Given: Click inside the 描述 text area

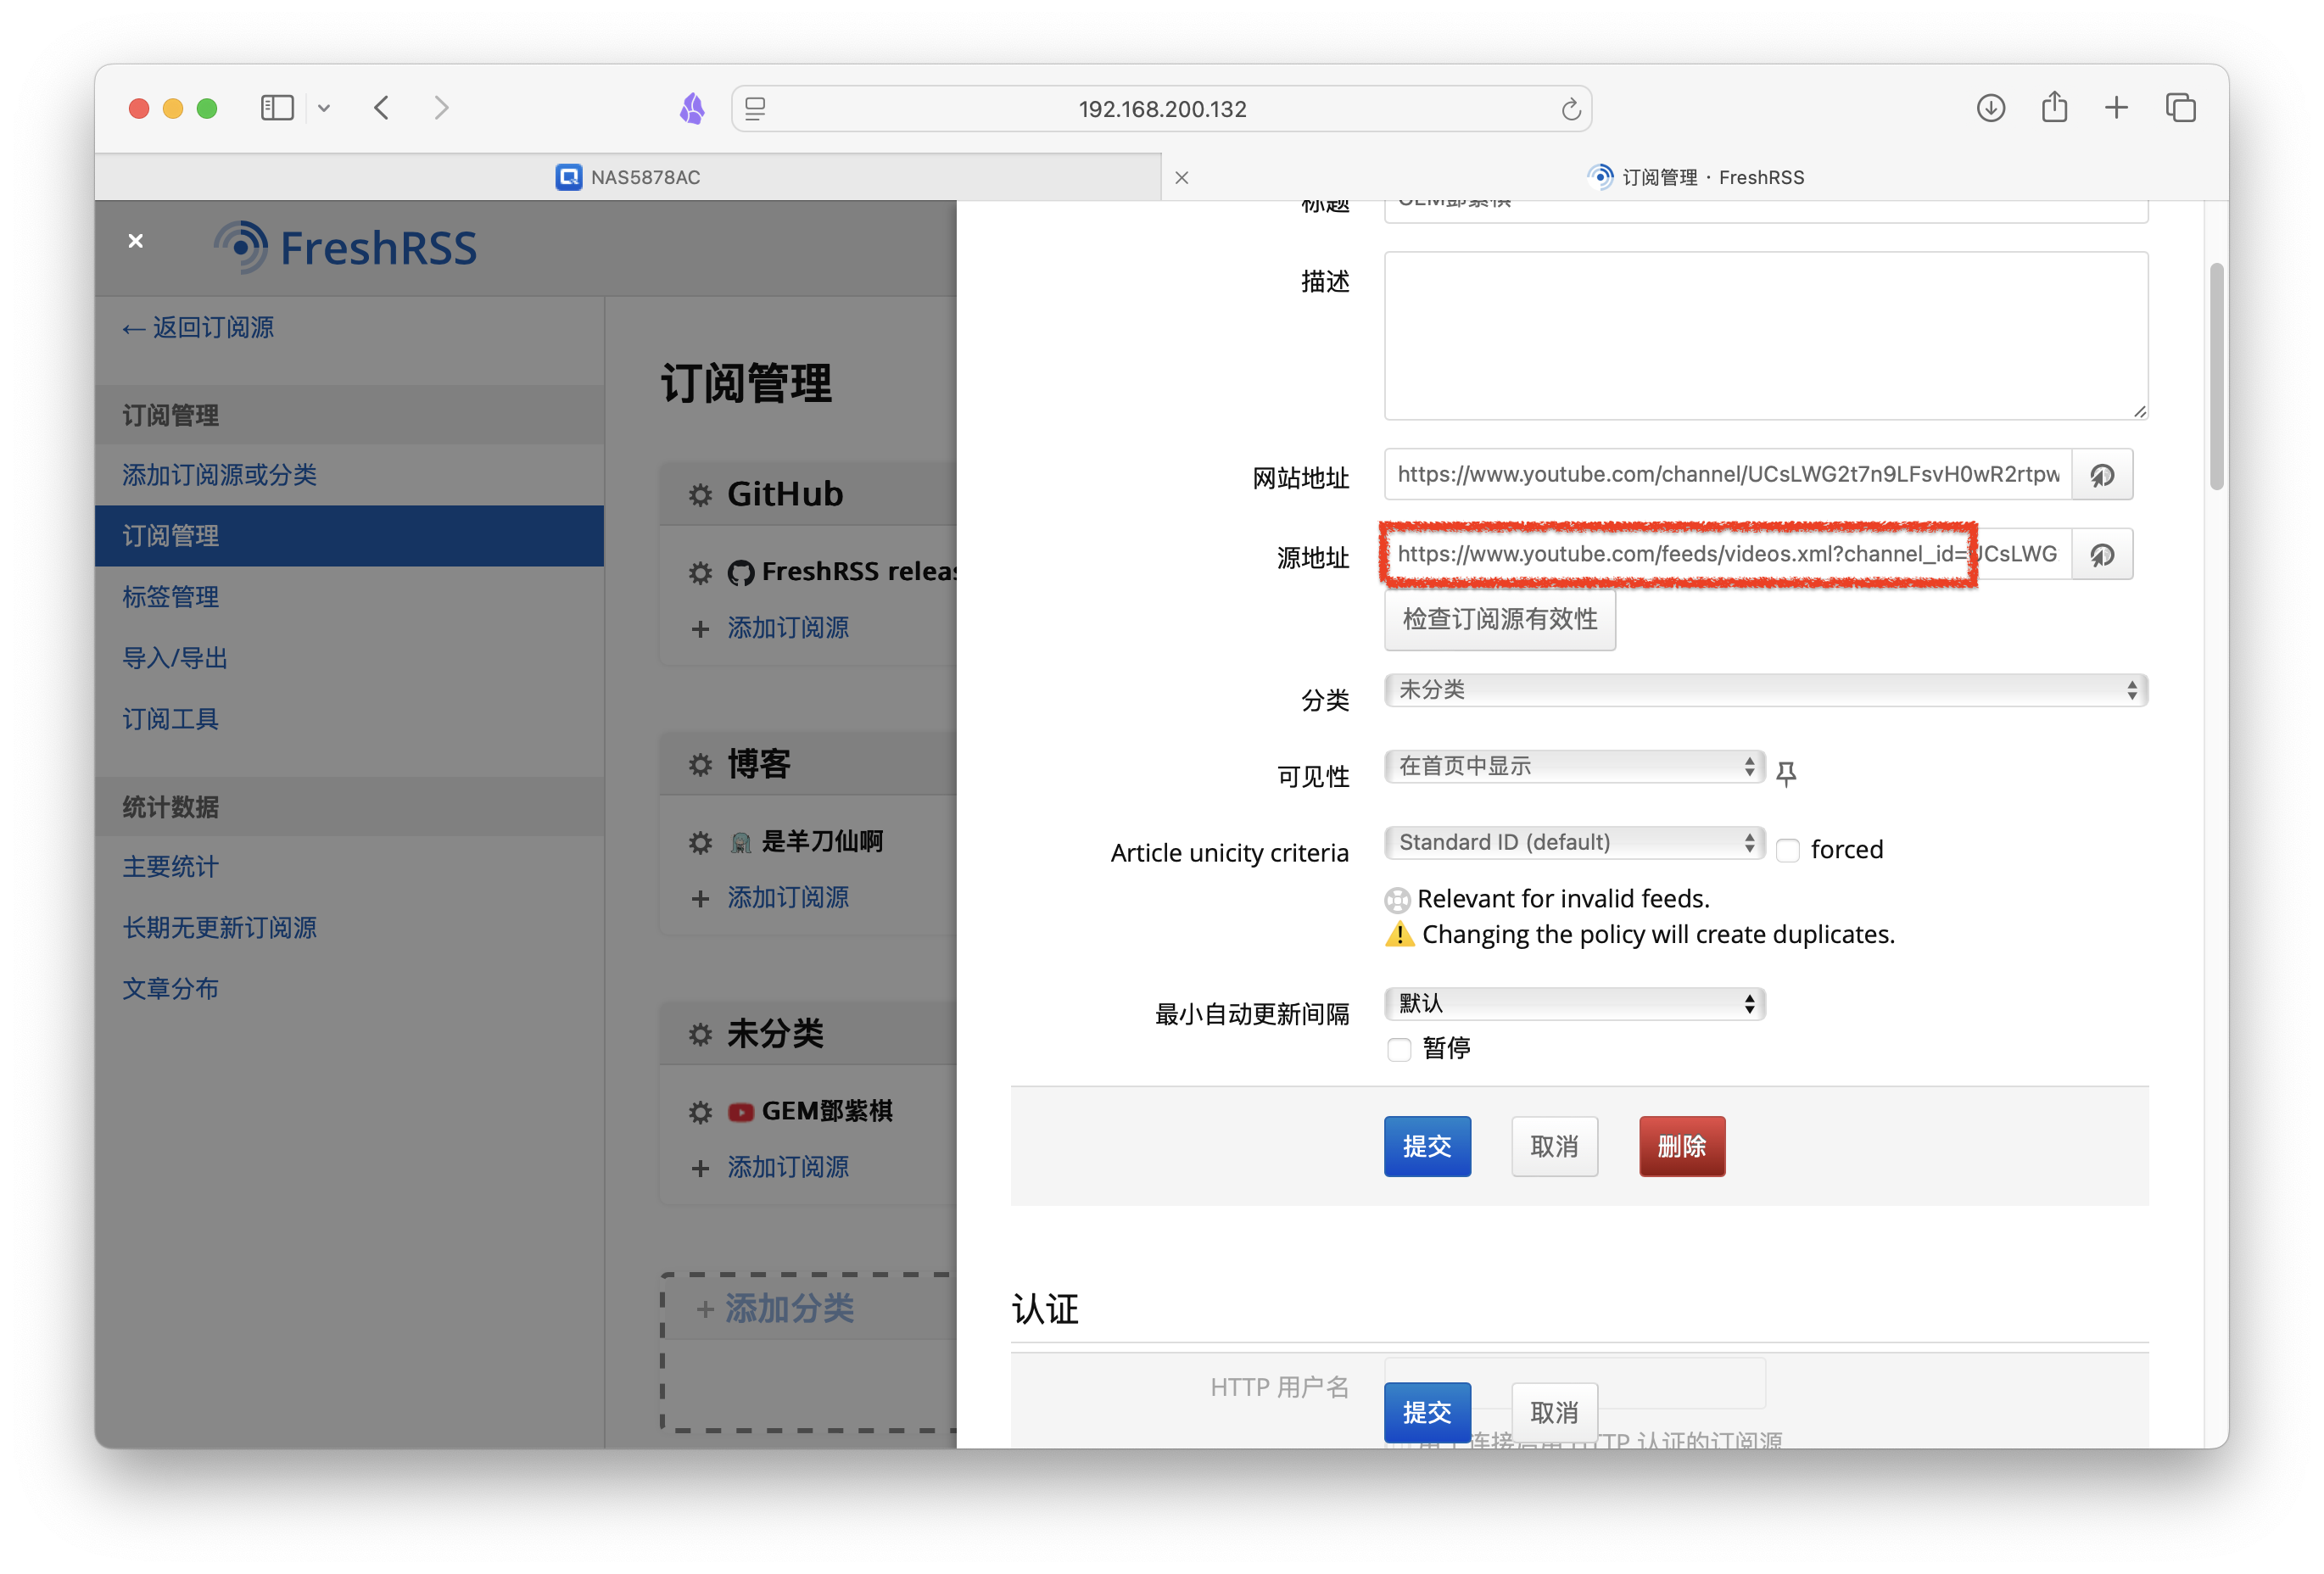Looking at the screenshot, I should (1765, 335).
